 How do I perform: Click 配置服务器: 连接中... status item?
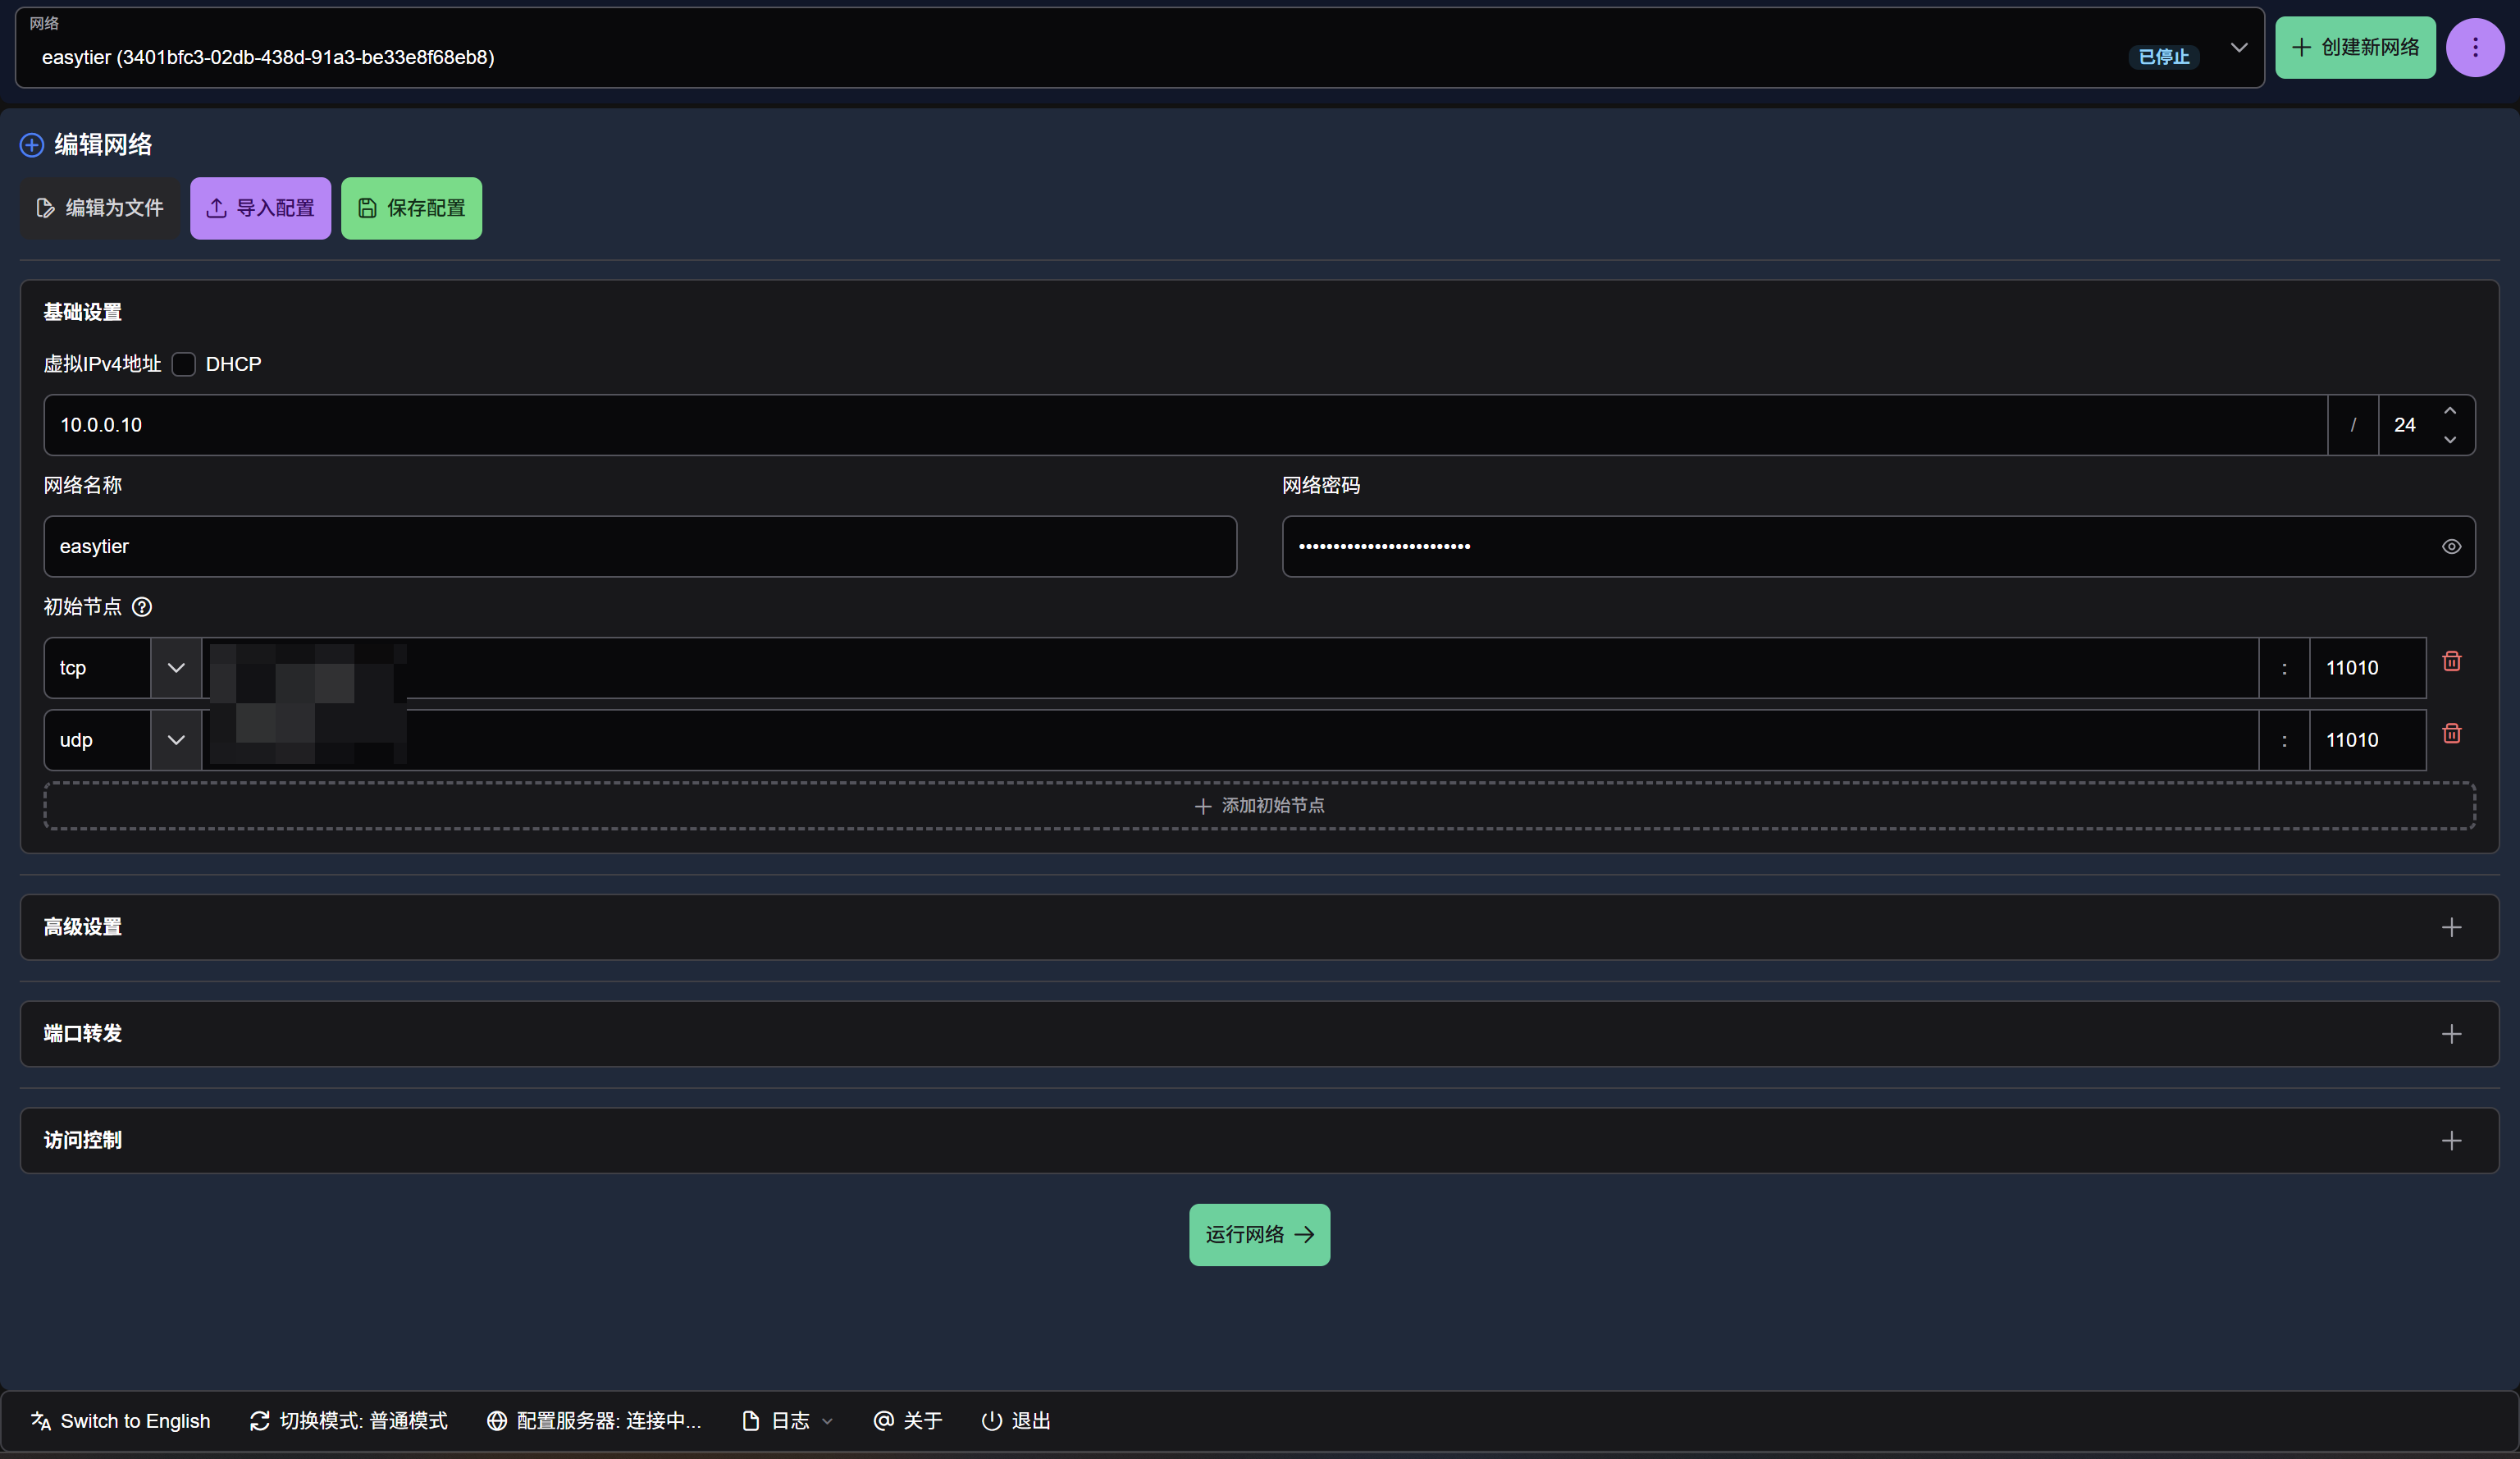click(x=594, y=1420)
